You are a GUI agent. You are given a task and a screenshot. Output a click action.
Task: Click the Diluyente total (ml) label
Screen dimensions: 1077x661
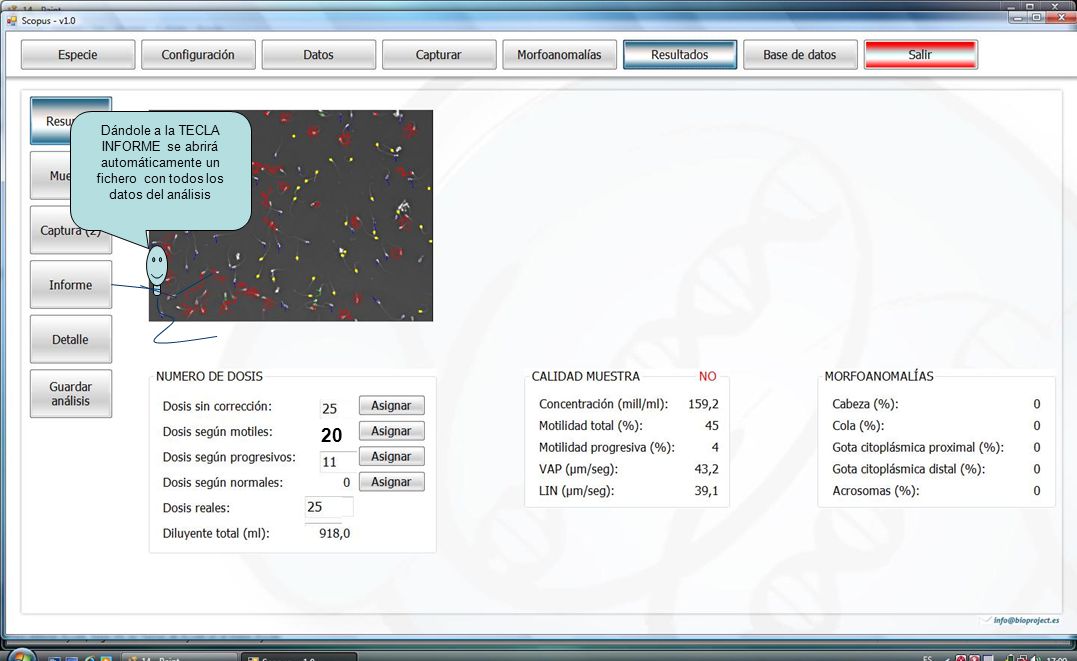[x=216, y=533]
